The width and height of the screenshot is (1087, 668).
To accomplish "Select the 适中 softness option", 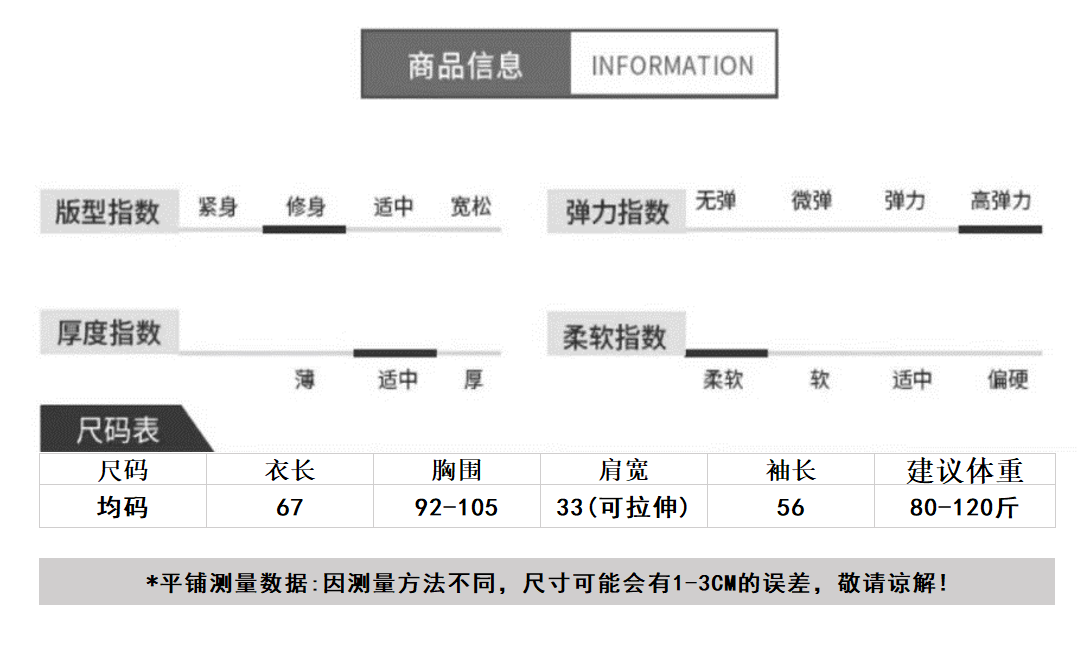I will point(912,379).
